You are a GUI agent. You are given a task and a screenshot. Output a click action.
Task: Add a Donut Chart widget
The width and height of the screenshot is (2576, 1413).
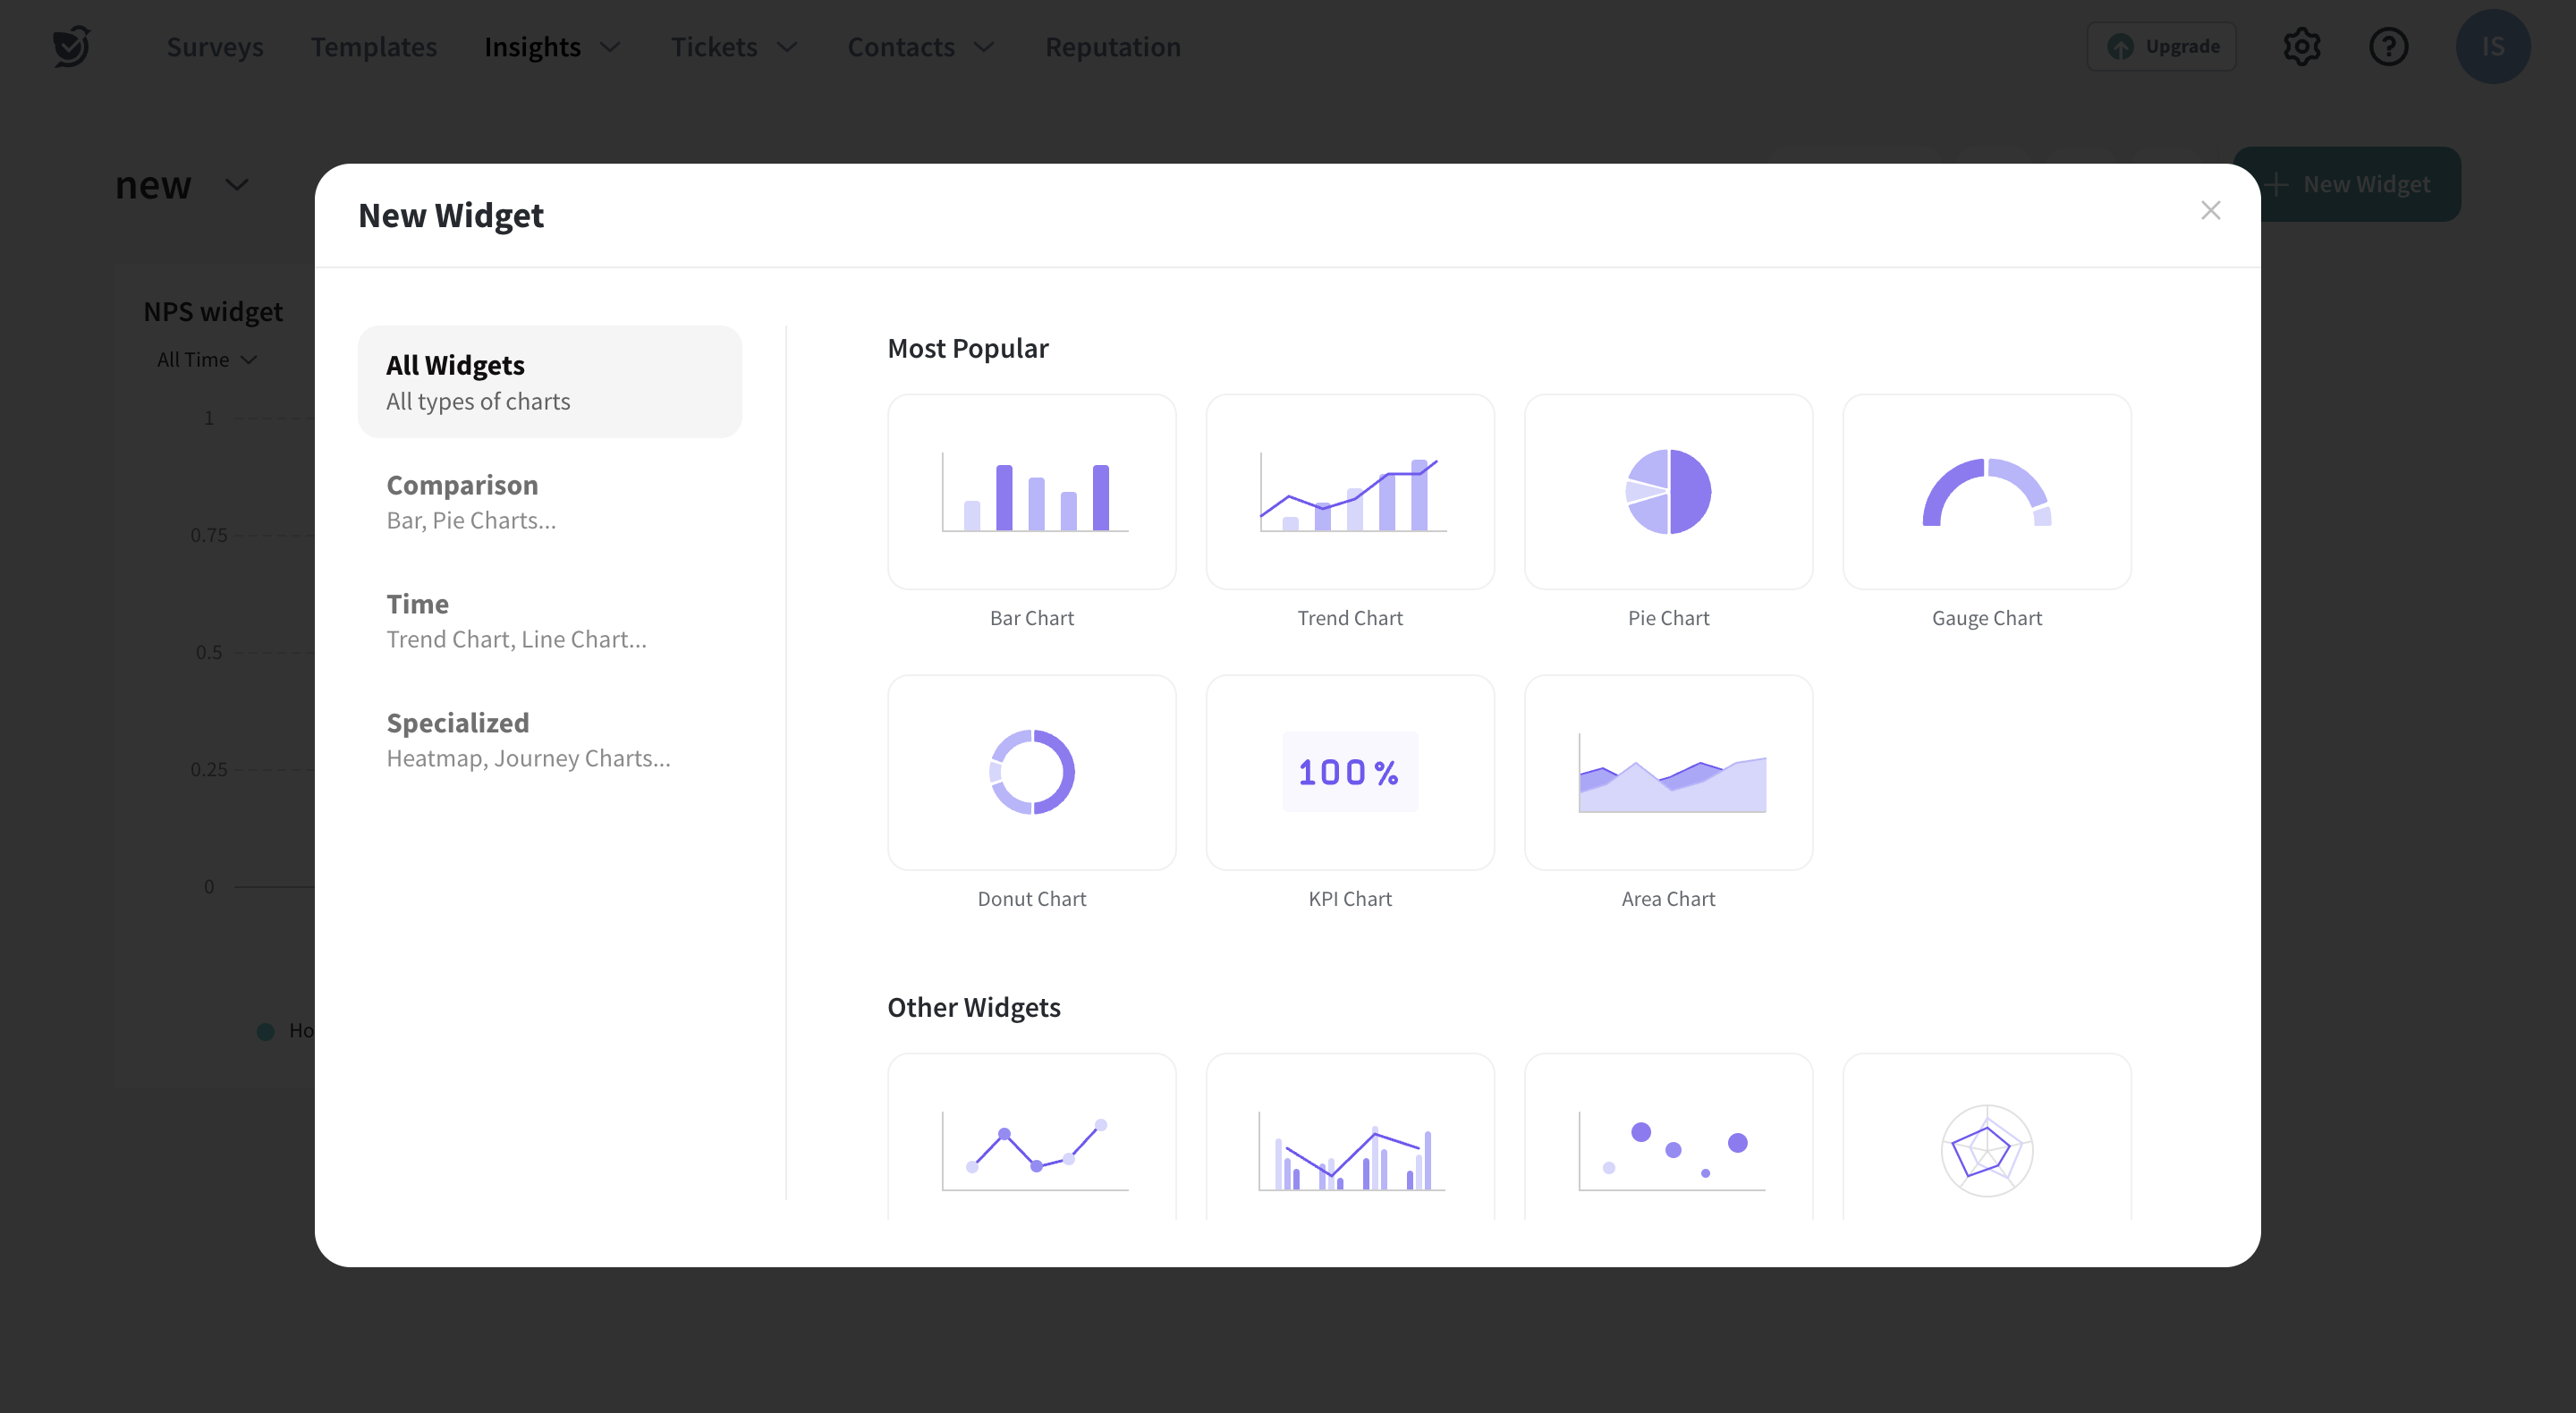point(1031,772)
